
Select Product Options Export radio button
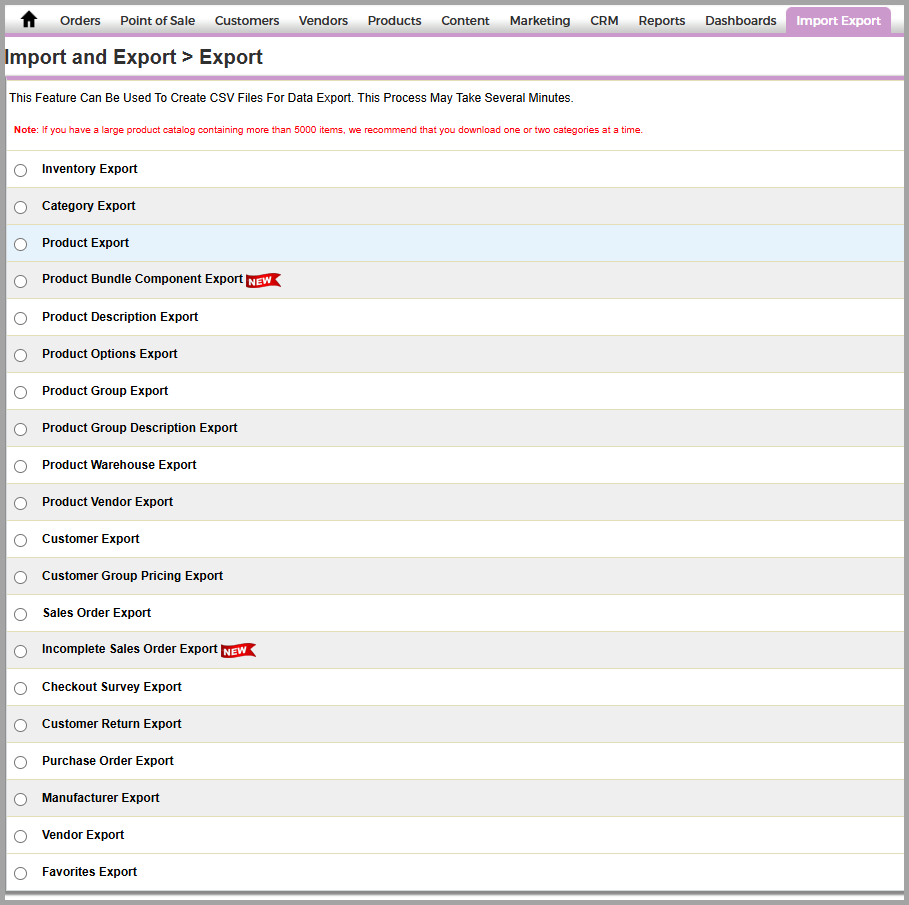(x=20, y=355)
